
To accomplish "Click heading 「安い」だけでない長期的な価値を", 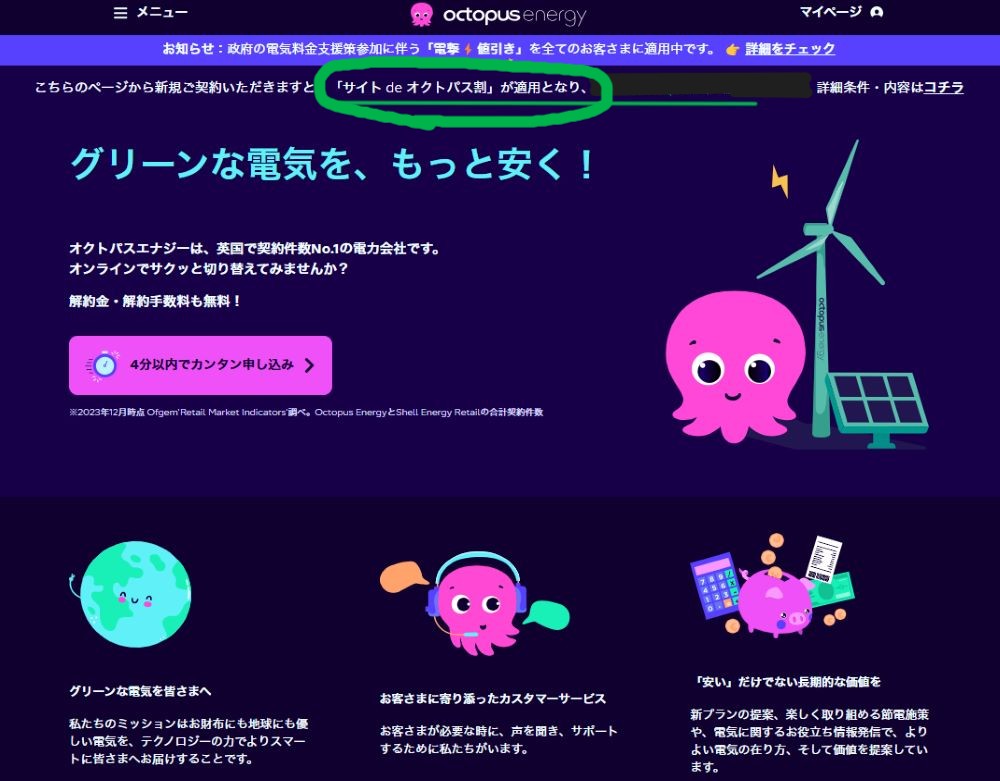I will (x=785, y=682).
